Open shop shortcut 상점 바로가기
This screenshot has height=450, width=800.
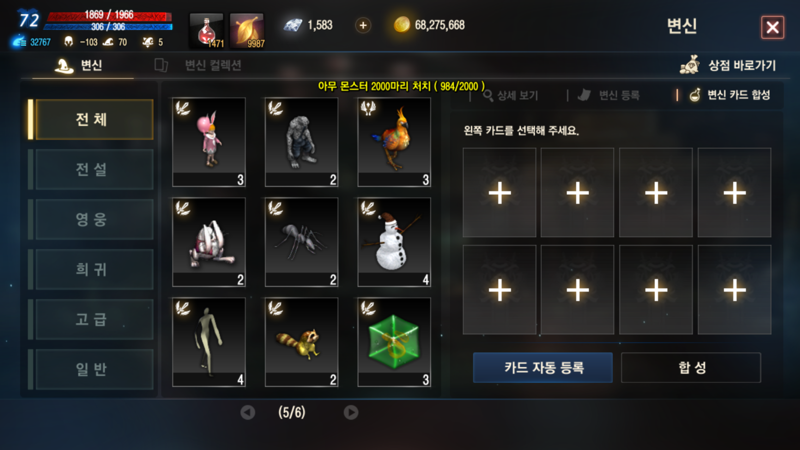pos(728,65)
